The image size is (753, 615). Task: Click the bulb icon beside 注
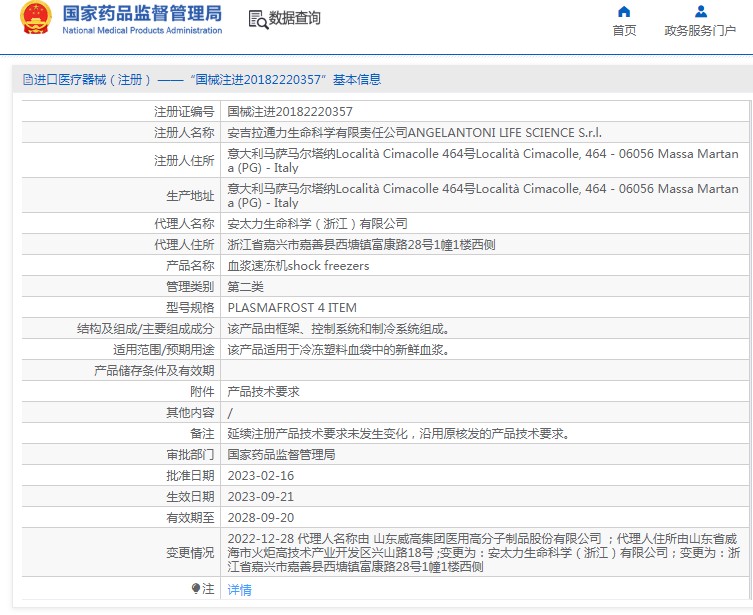point(196,589)
